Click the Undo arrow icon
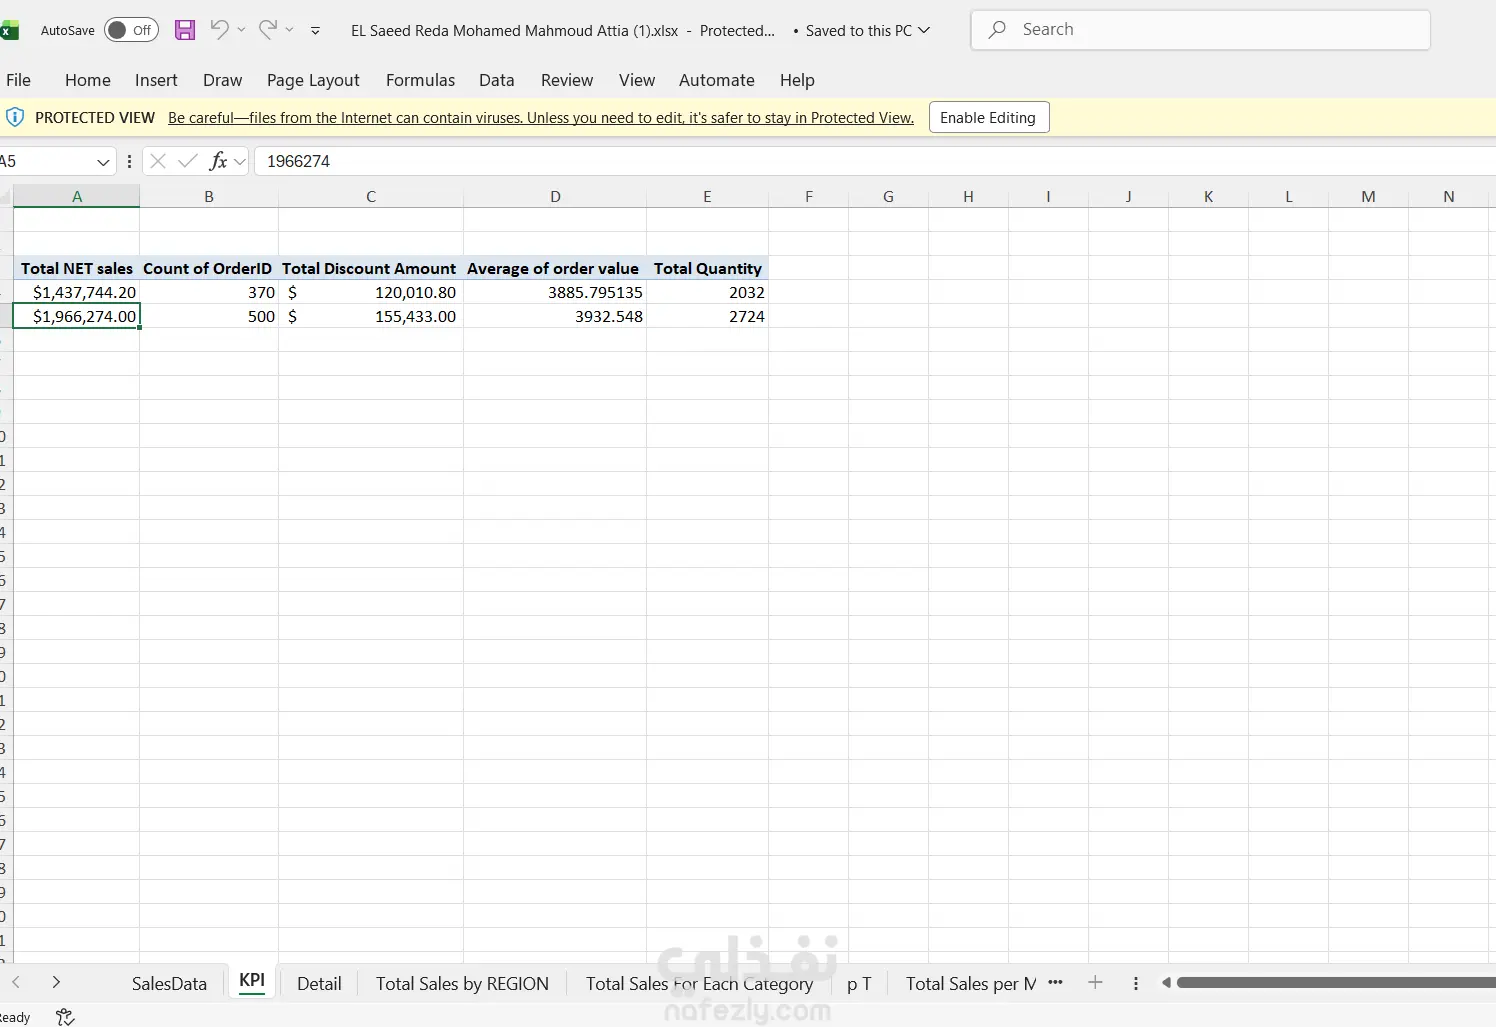The width and height of the screenshot is (1496, 1027). tap(219, 29)
